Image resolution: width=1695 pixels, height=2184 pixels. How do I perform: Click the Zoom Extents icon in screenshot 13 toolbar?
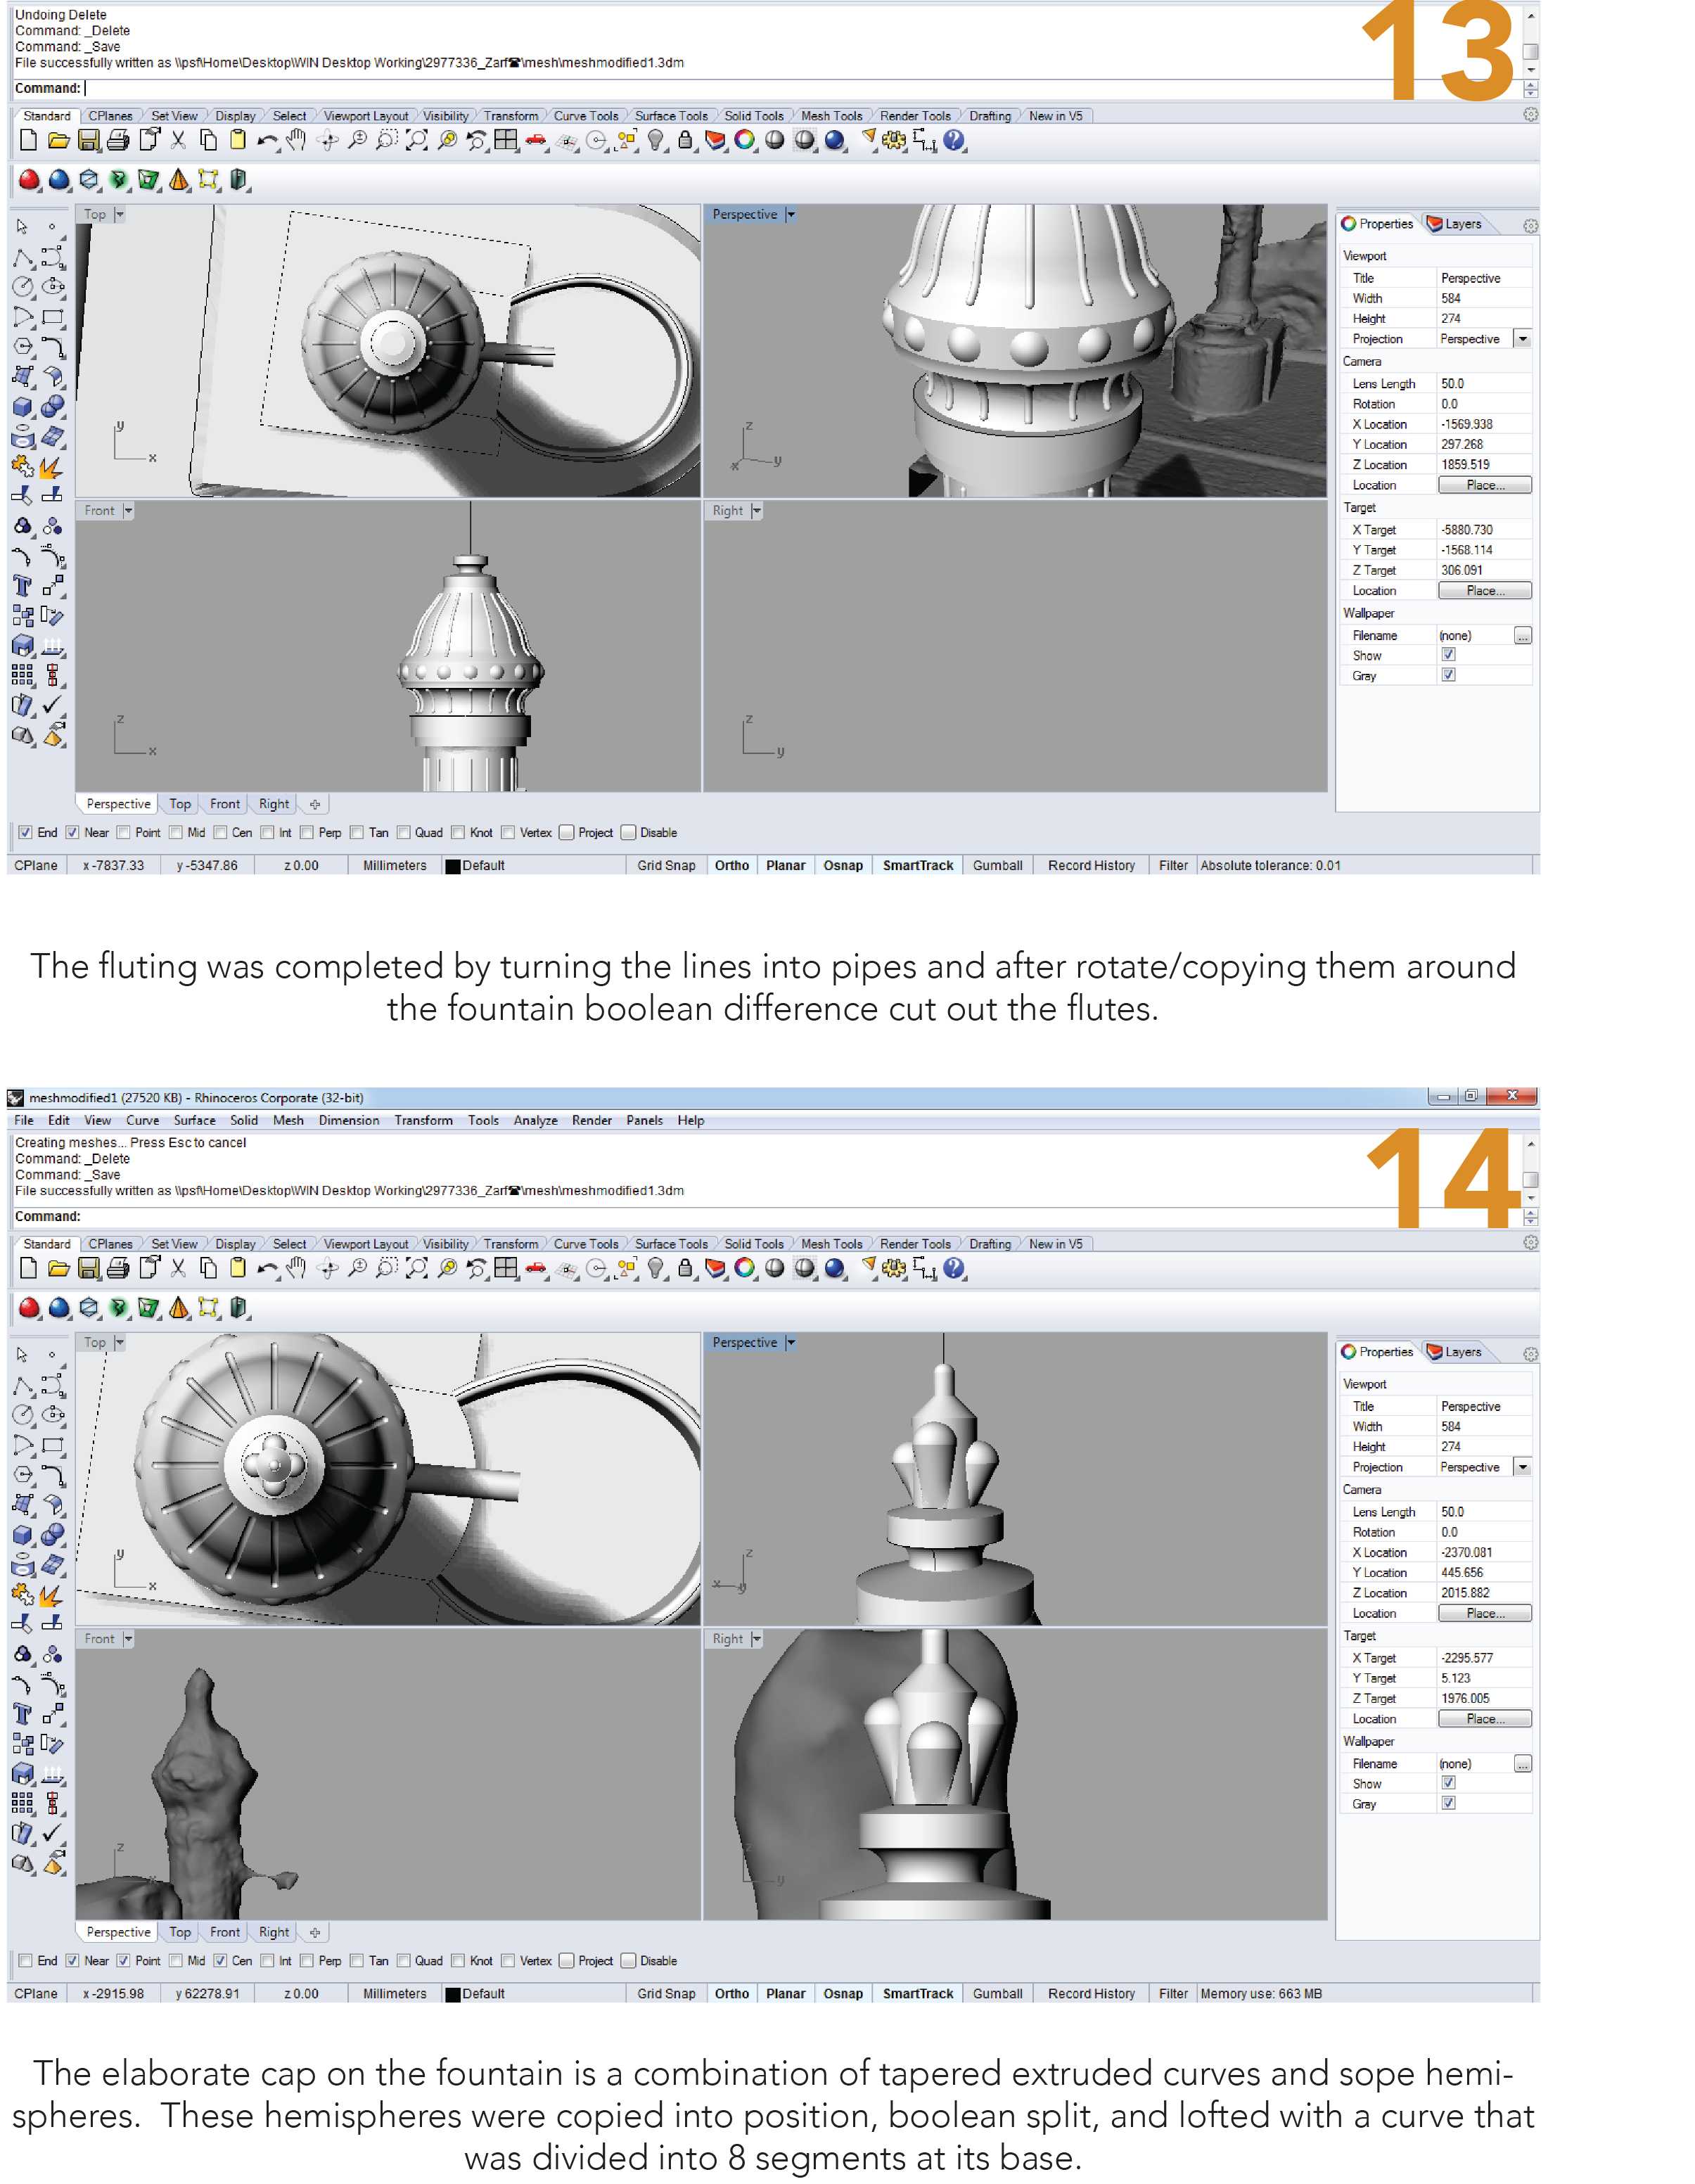point(417,141)
